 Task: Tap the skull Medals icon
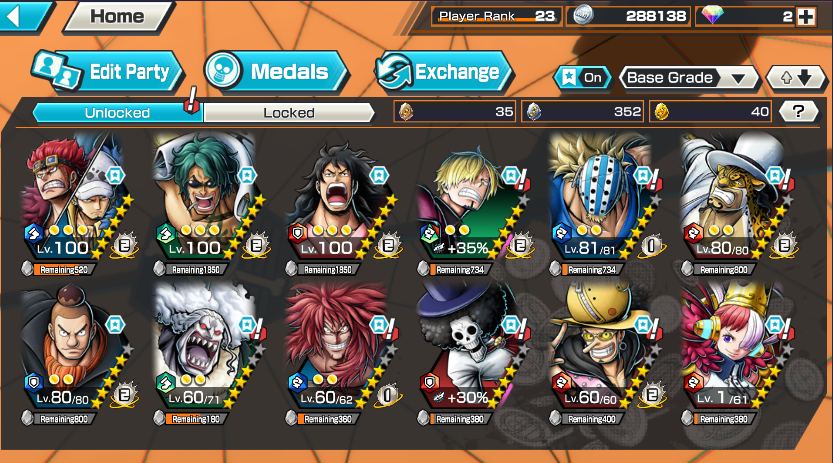[x=224, y=71]
